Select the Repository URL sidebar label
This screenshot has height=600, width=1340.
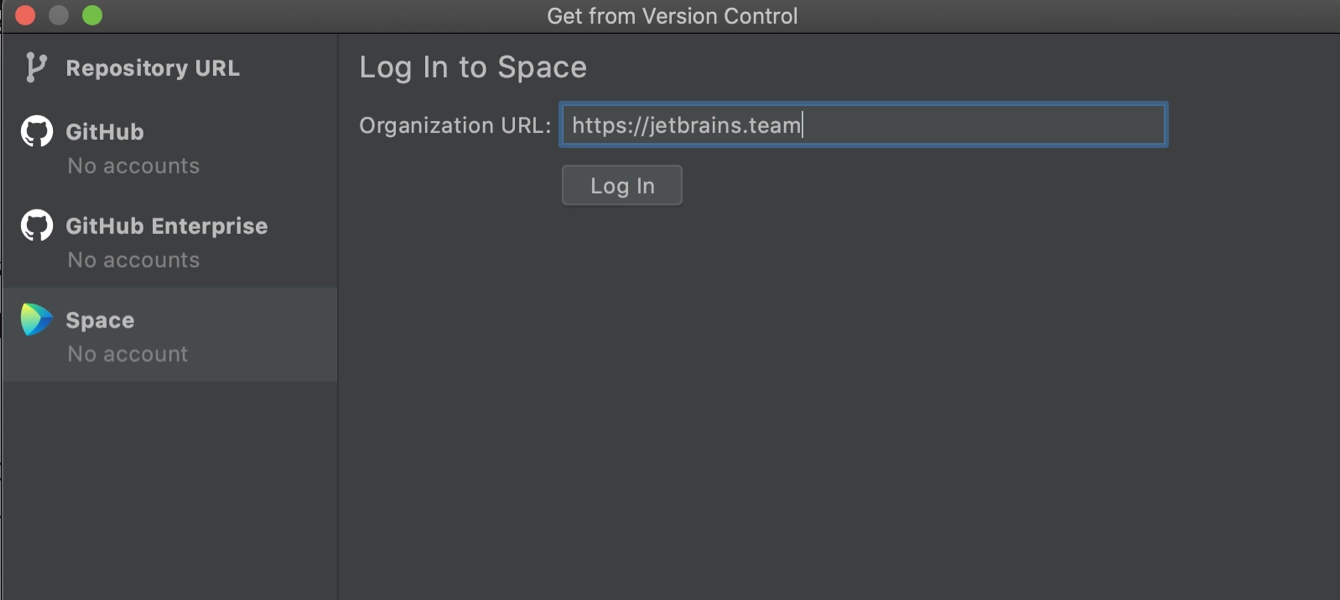[152, 68]
